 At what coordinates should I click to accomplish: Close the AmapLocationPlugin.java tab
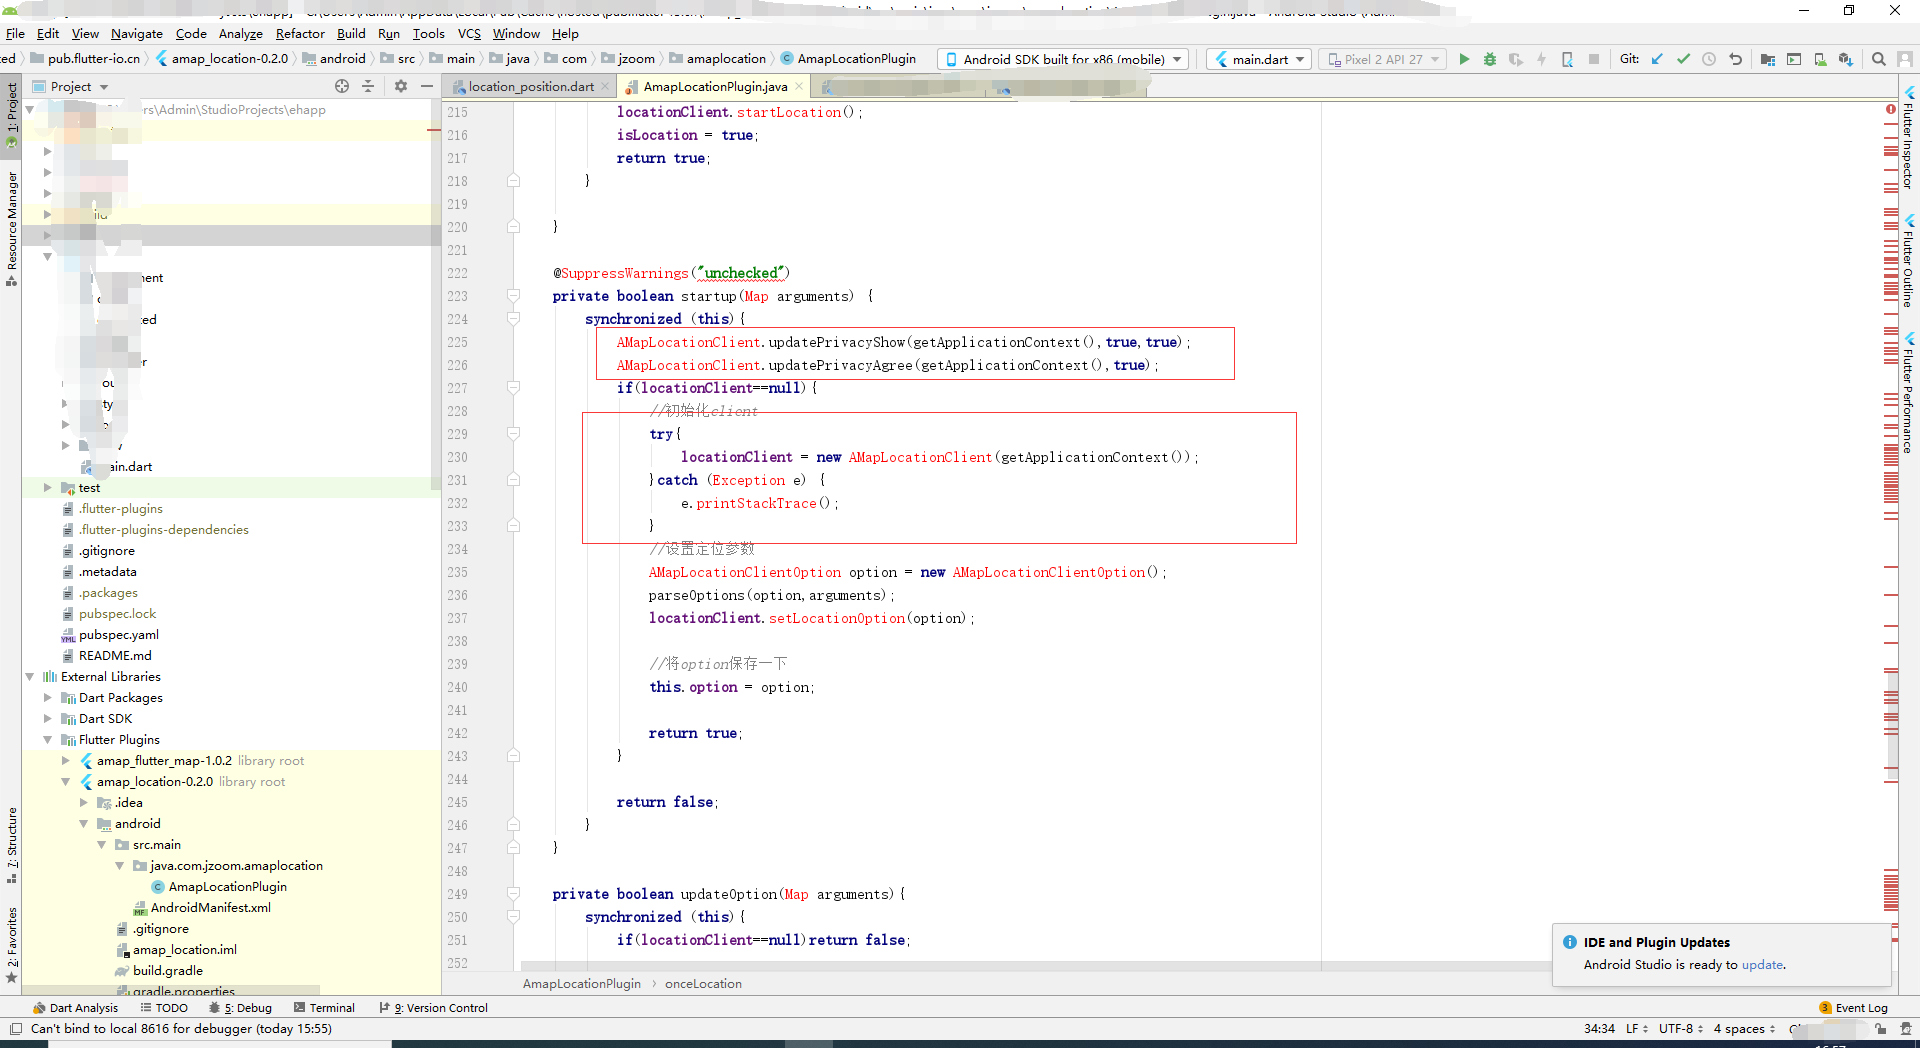(799, 87)
